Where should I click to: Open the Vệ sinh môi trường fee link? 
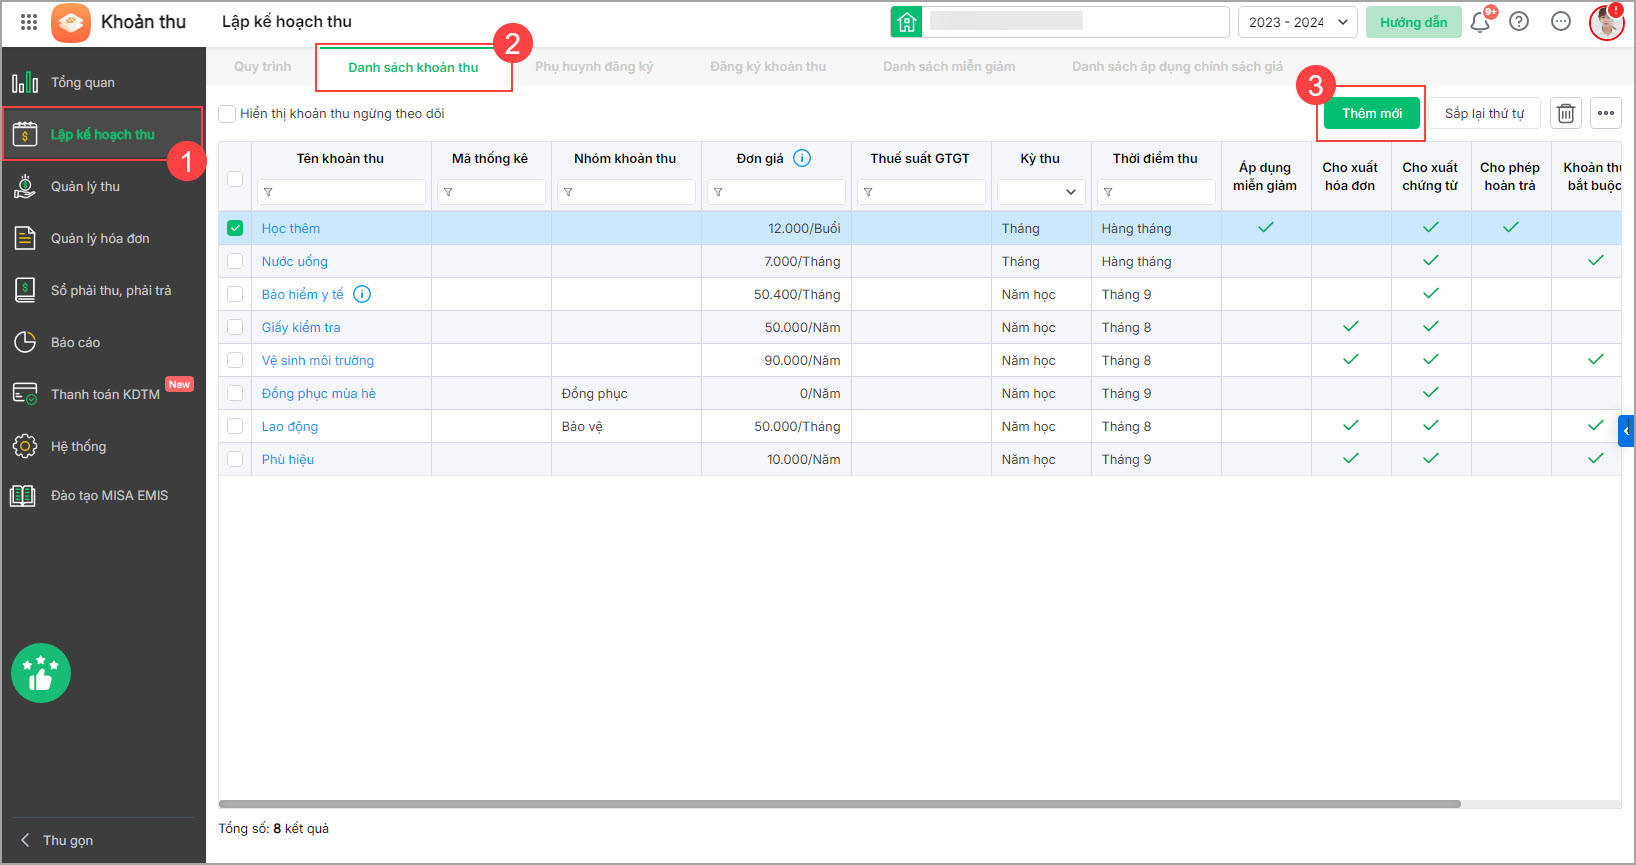point(318,360)
